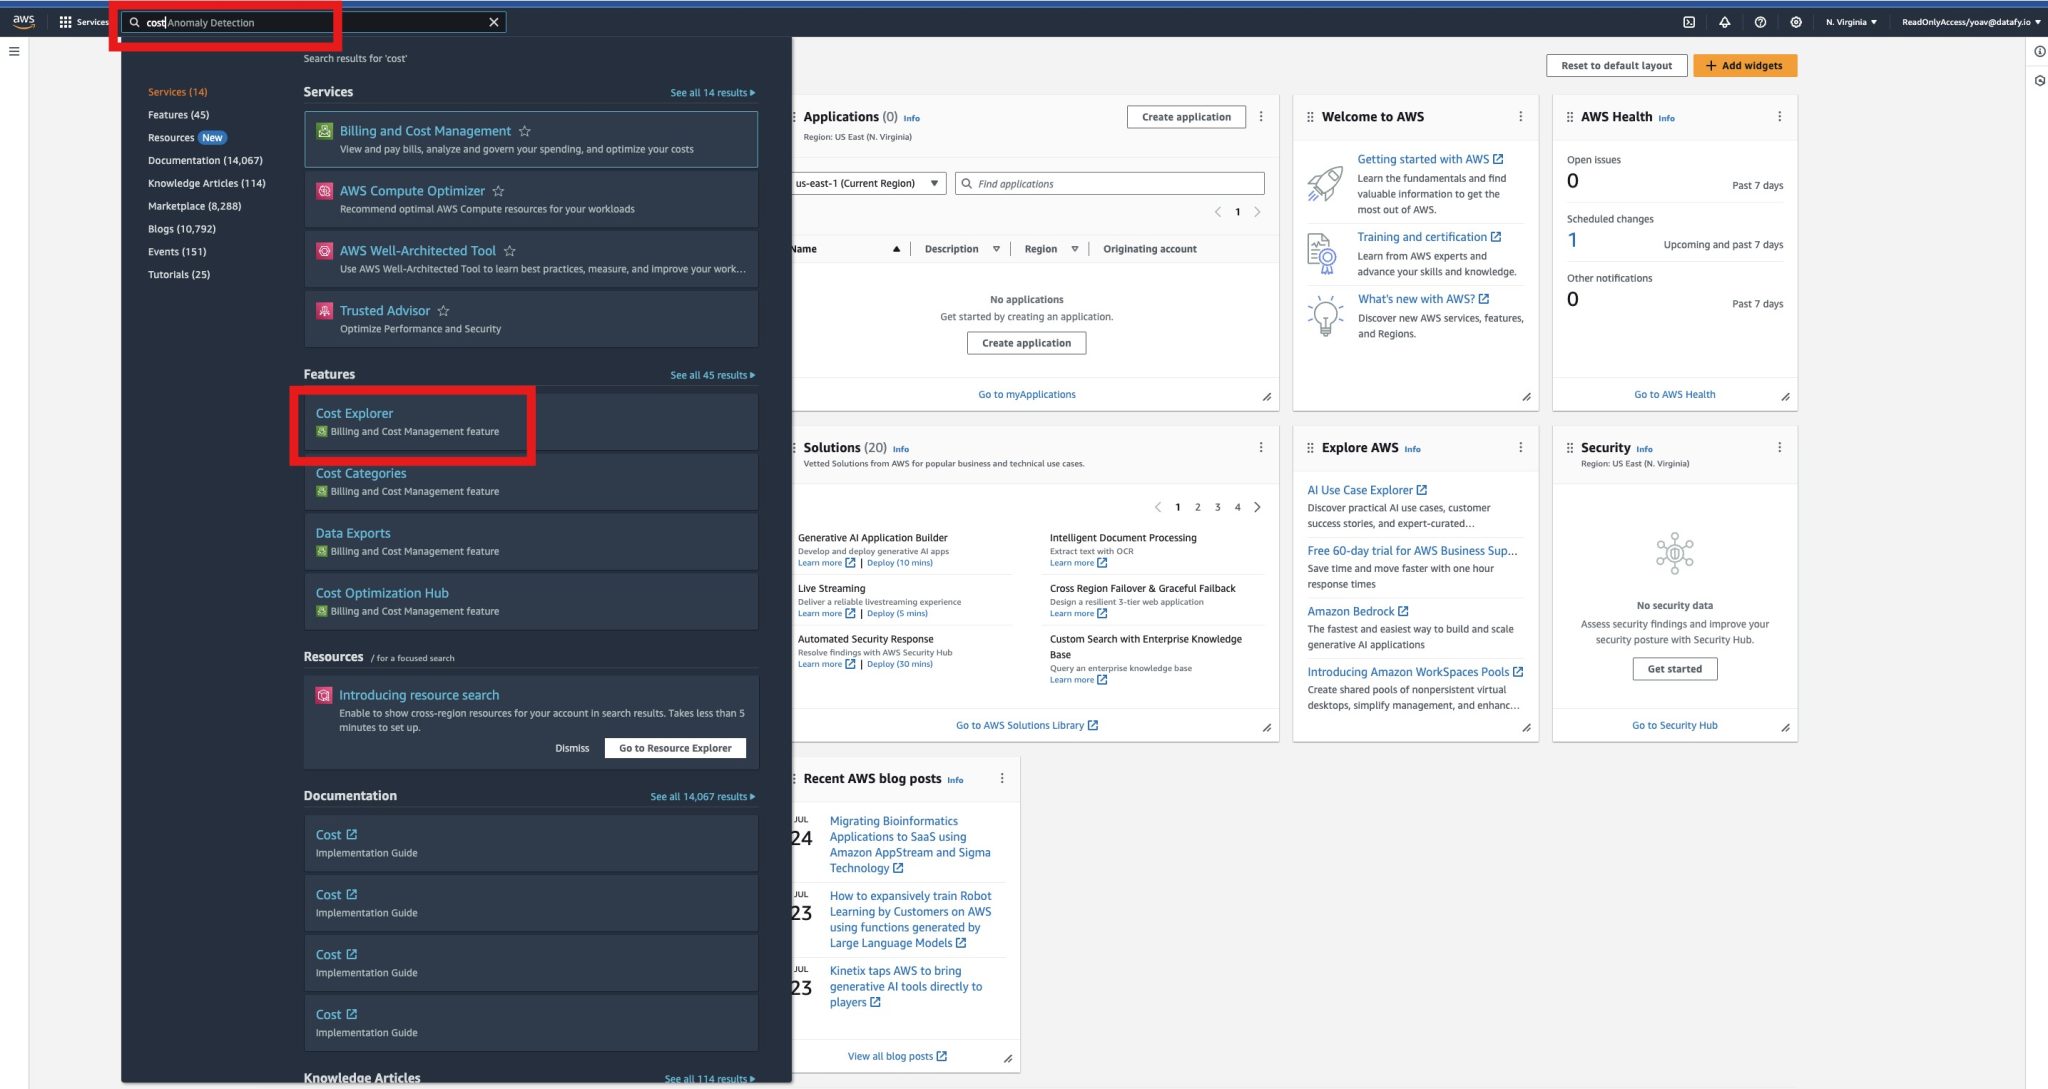
Task: Open the AWS CloudShell terminal icon
Action: pyautogui.click(x=1689, y=21)
